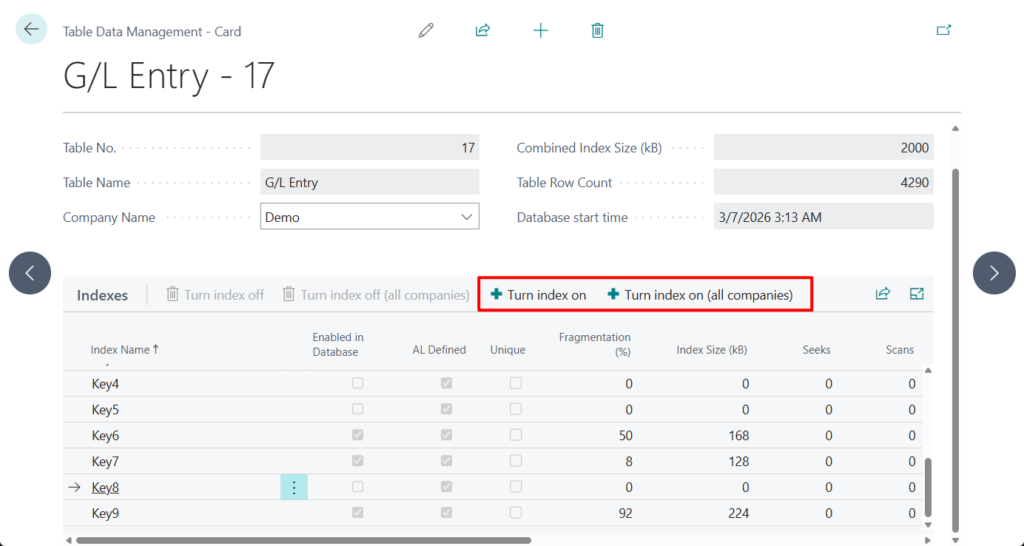Click Turn index on (all companies)

[699, 295]
